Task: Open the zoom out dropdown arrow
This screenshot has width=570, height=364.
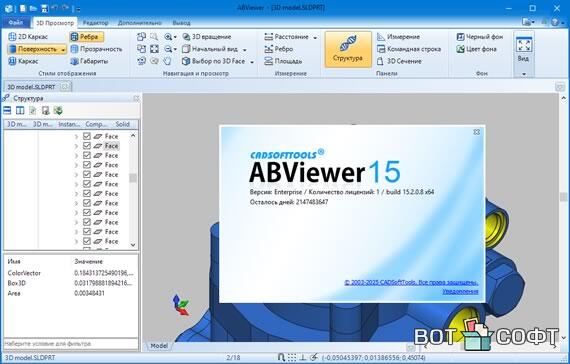Action: (x=175, y=49)
